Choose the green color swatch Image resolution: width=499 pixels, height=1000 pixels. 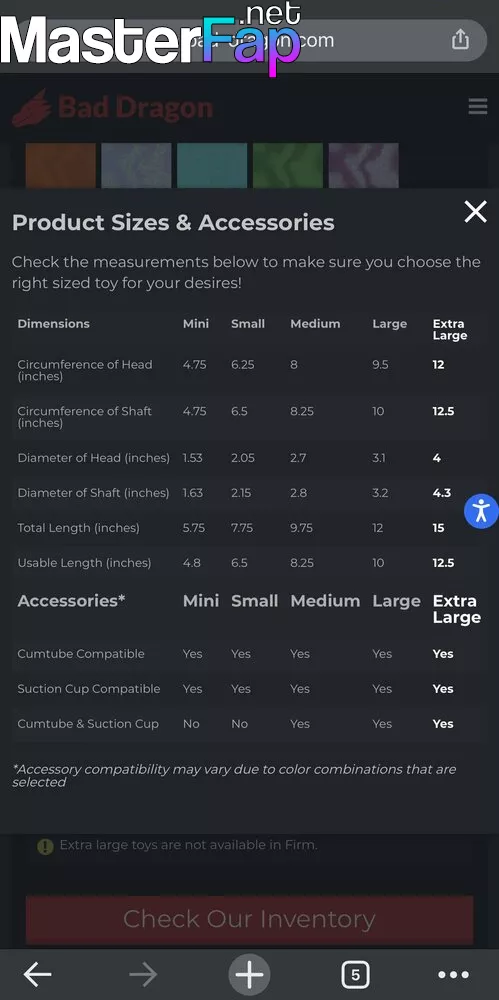point(288,166)
